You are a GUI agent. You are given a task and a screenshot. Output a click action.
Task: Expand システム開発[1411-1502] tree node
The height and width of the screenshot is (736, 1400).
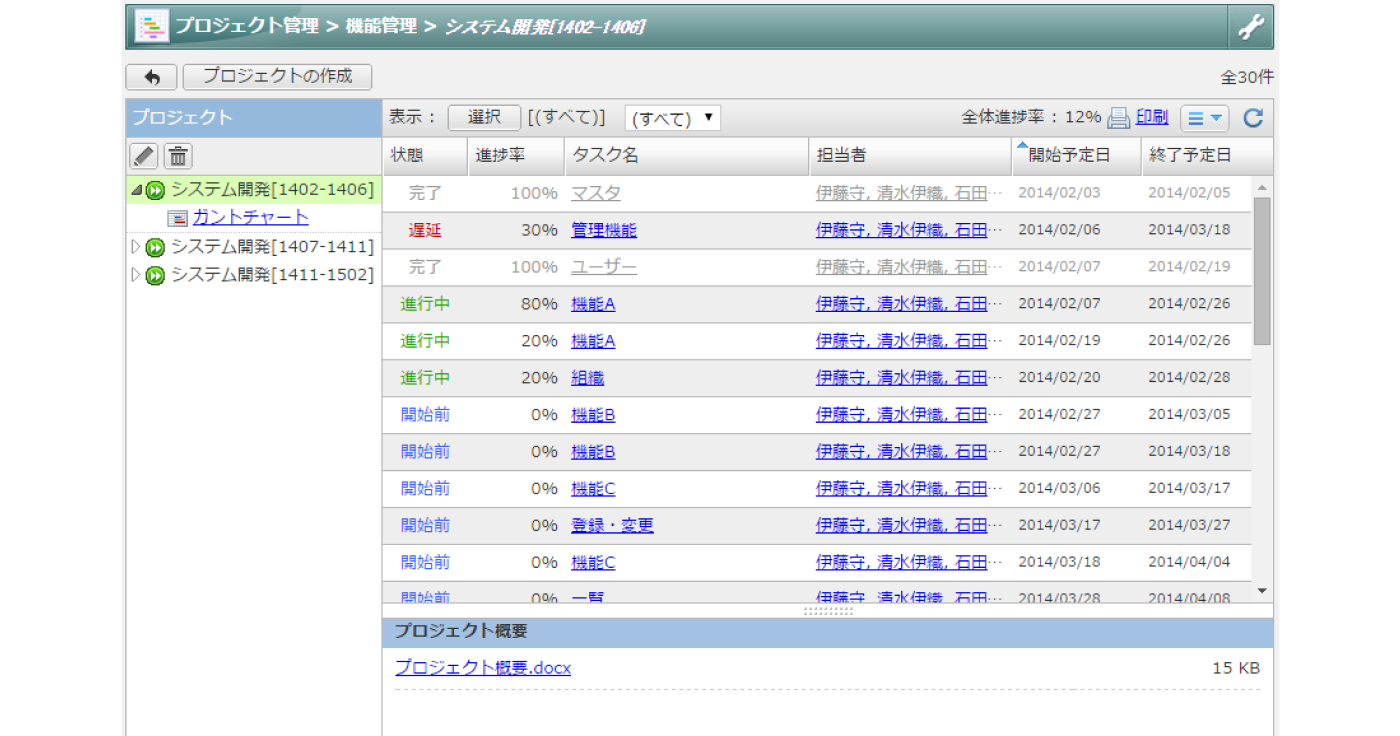click(136, 274)
